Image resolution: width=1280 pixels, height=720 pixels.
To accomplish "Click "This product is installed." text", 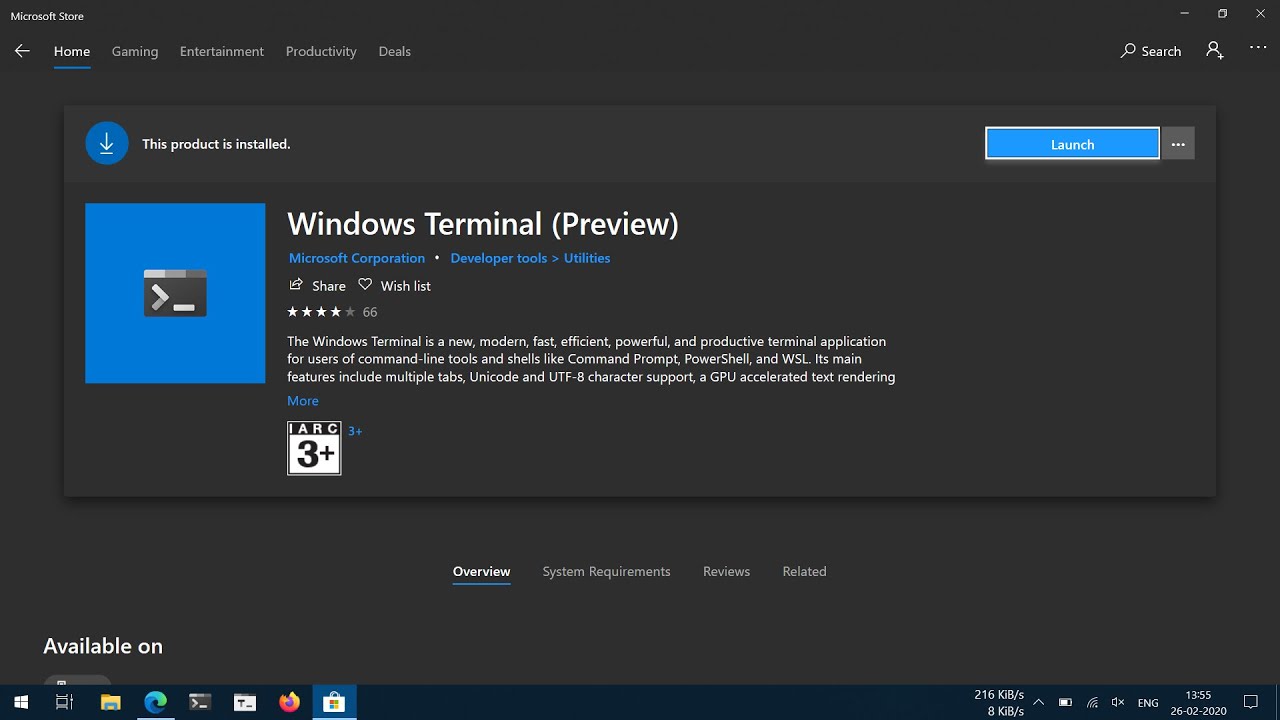I will tap(216, 144).
